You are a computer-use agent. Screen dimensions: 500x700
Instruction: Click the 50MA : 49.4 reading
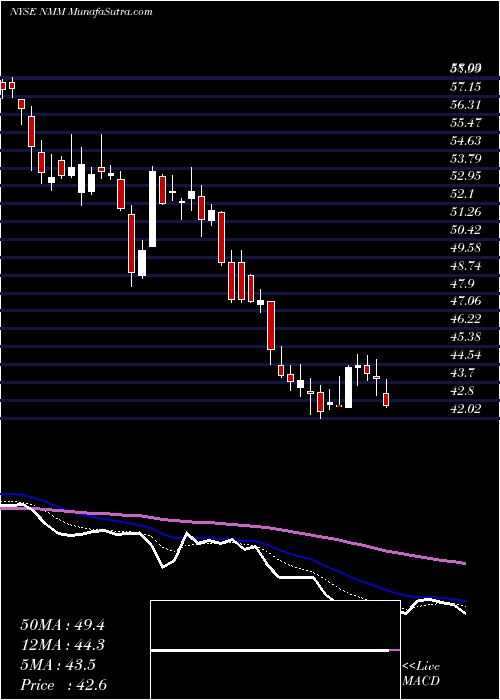tap(62, 625)
